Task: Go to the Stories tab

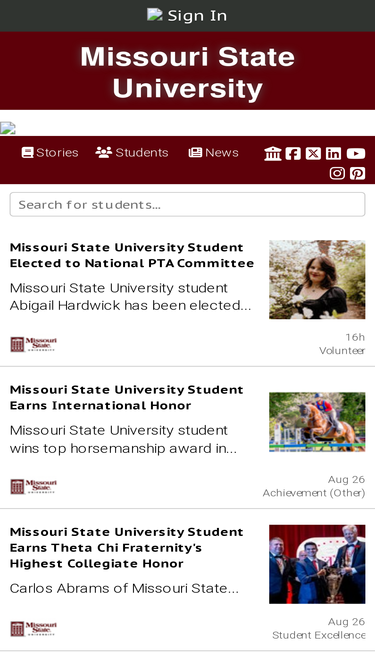Action: (50, 152)
